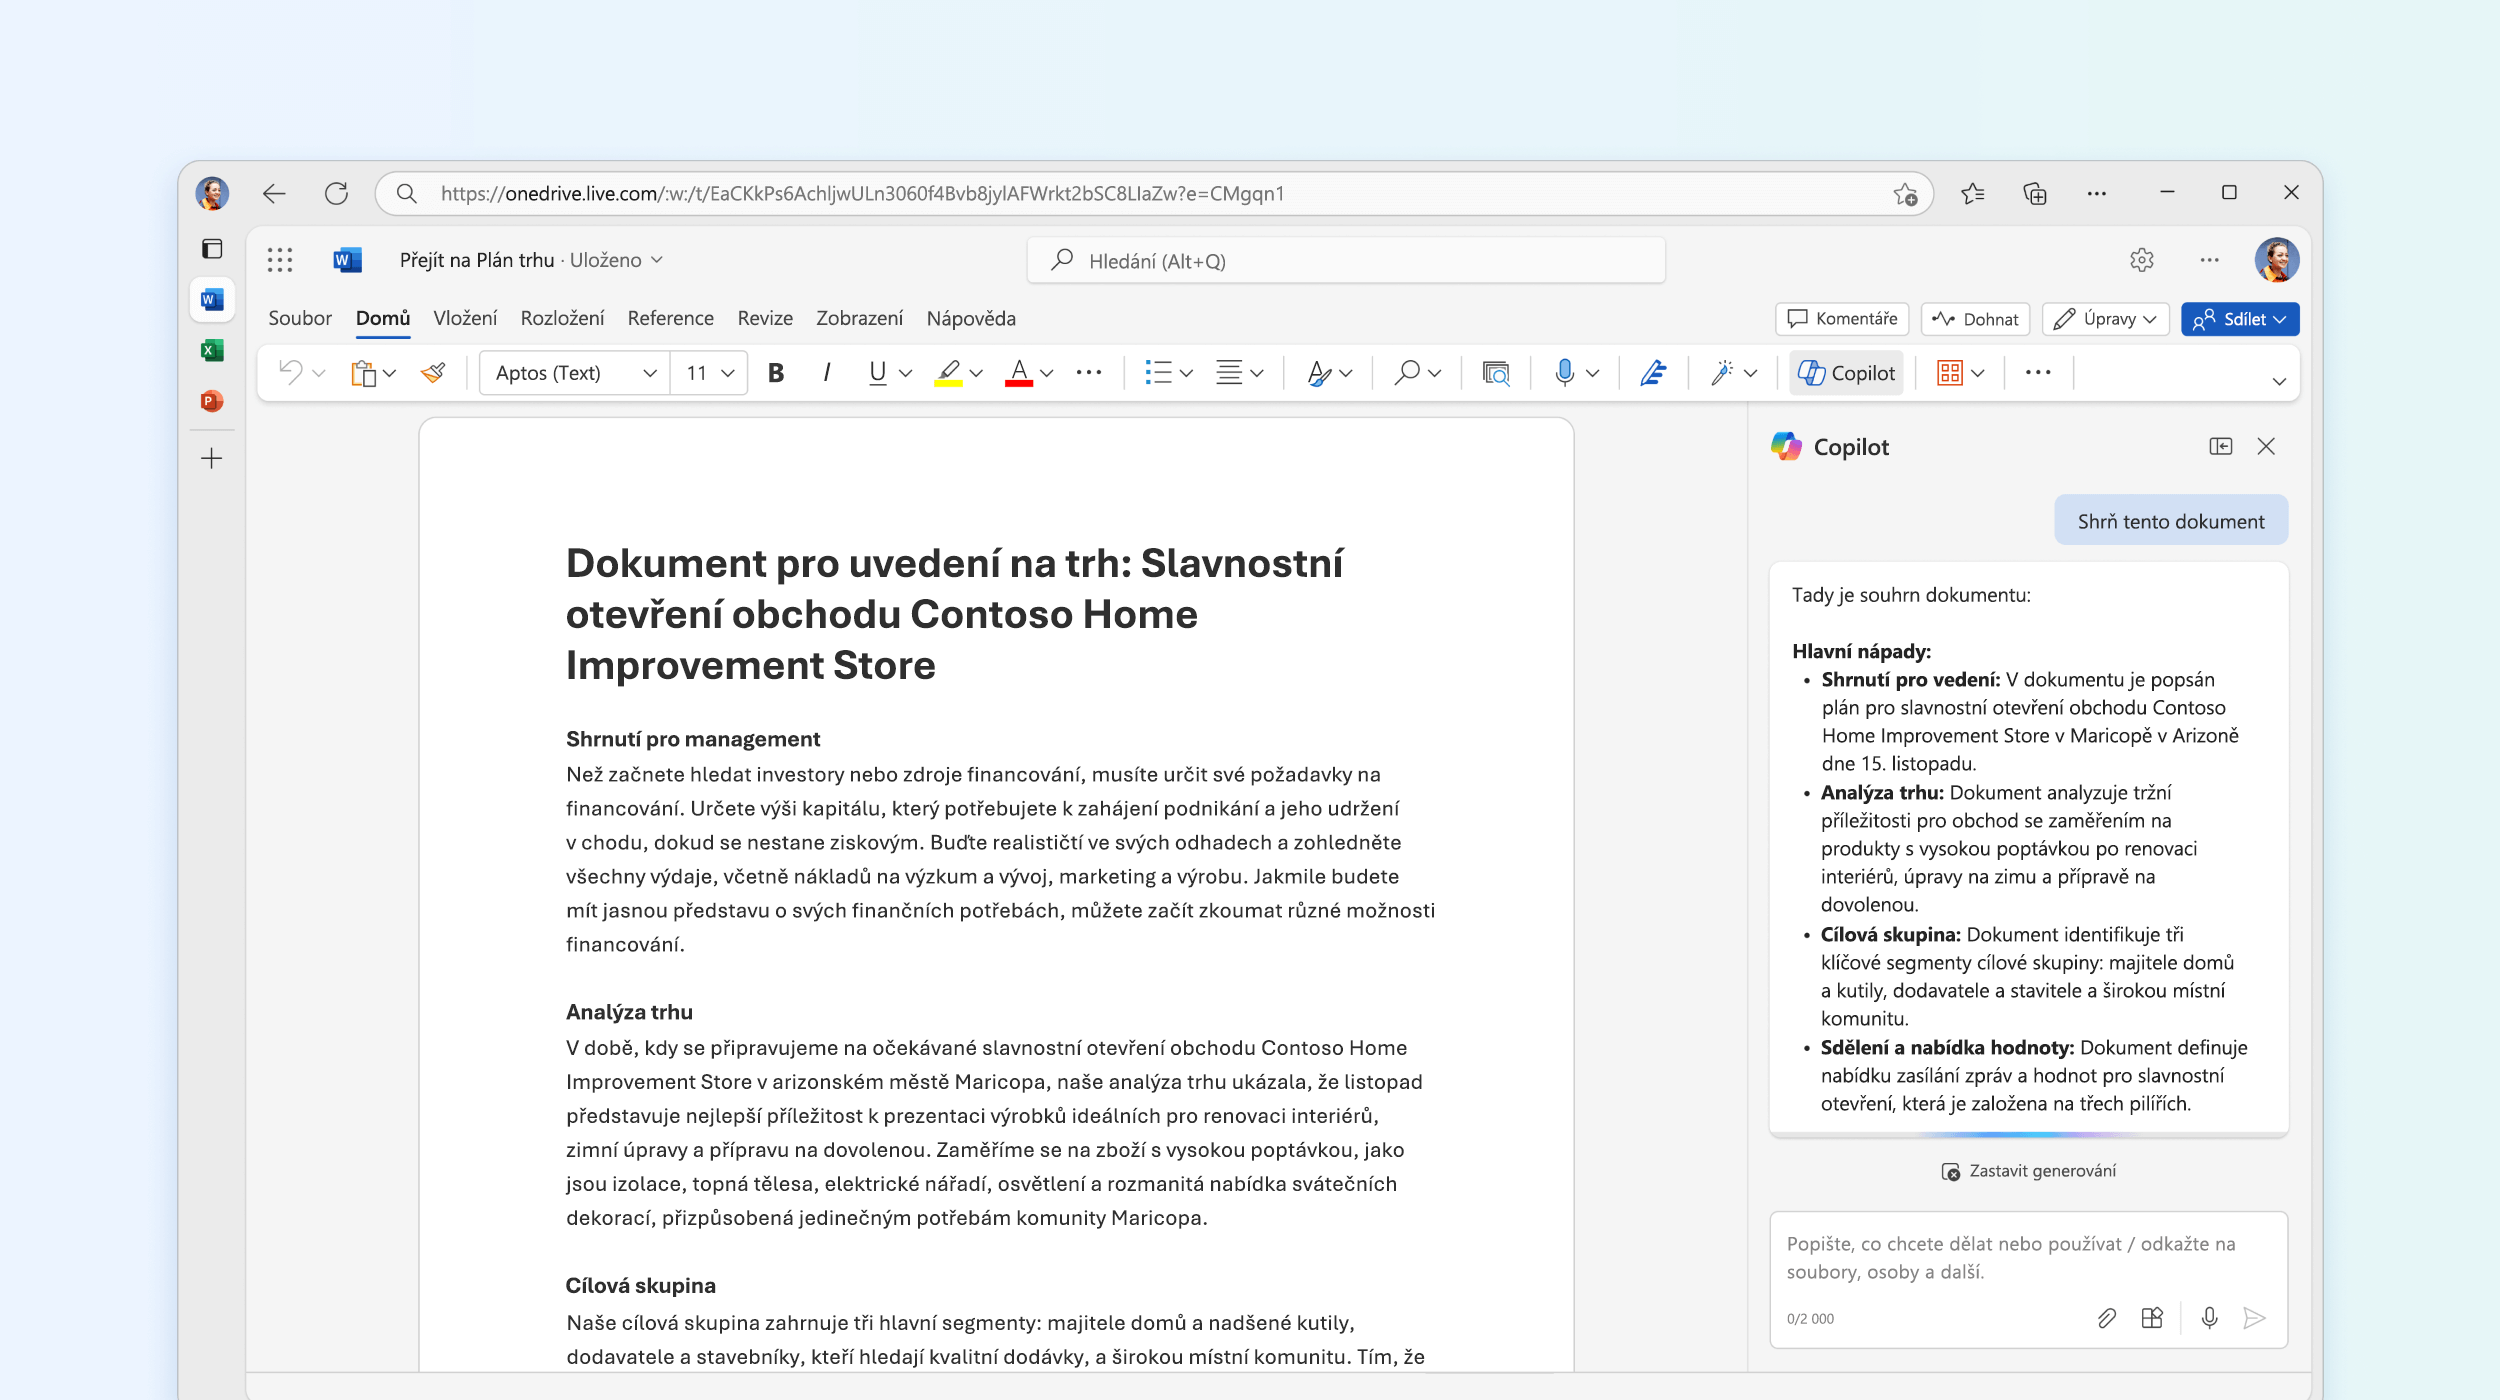Click the paragraph alignment icon
The height and width of the screenshot is (1400, 2500).
(x=1229, y=373)
